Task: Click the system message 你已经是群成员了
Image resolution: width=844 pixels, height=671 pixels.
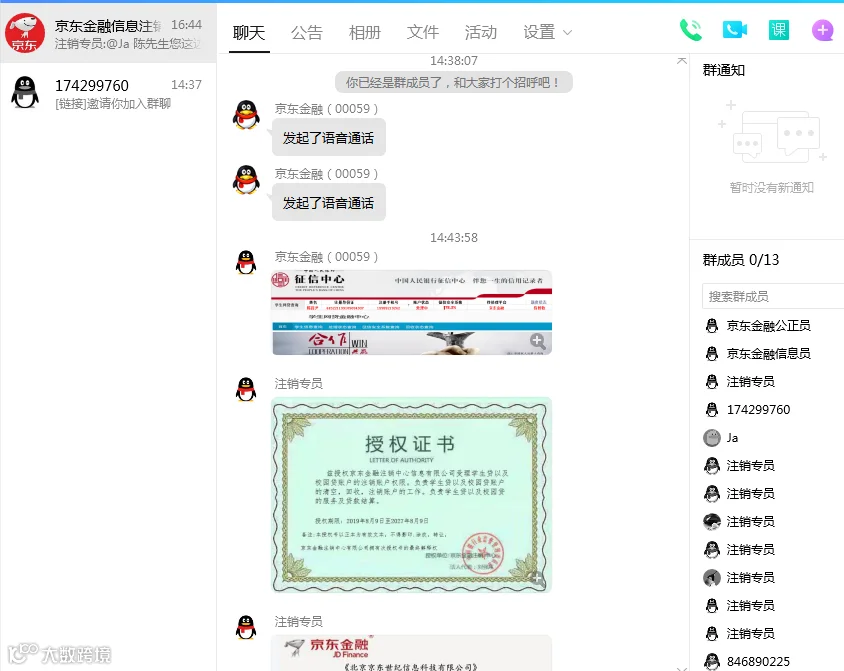Action: click(x=454, y=82)
